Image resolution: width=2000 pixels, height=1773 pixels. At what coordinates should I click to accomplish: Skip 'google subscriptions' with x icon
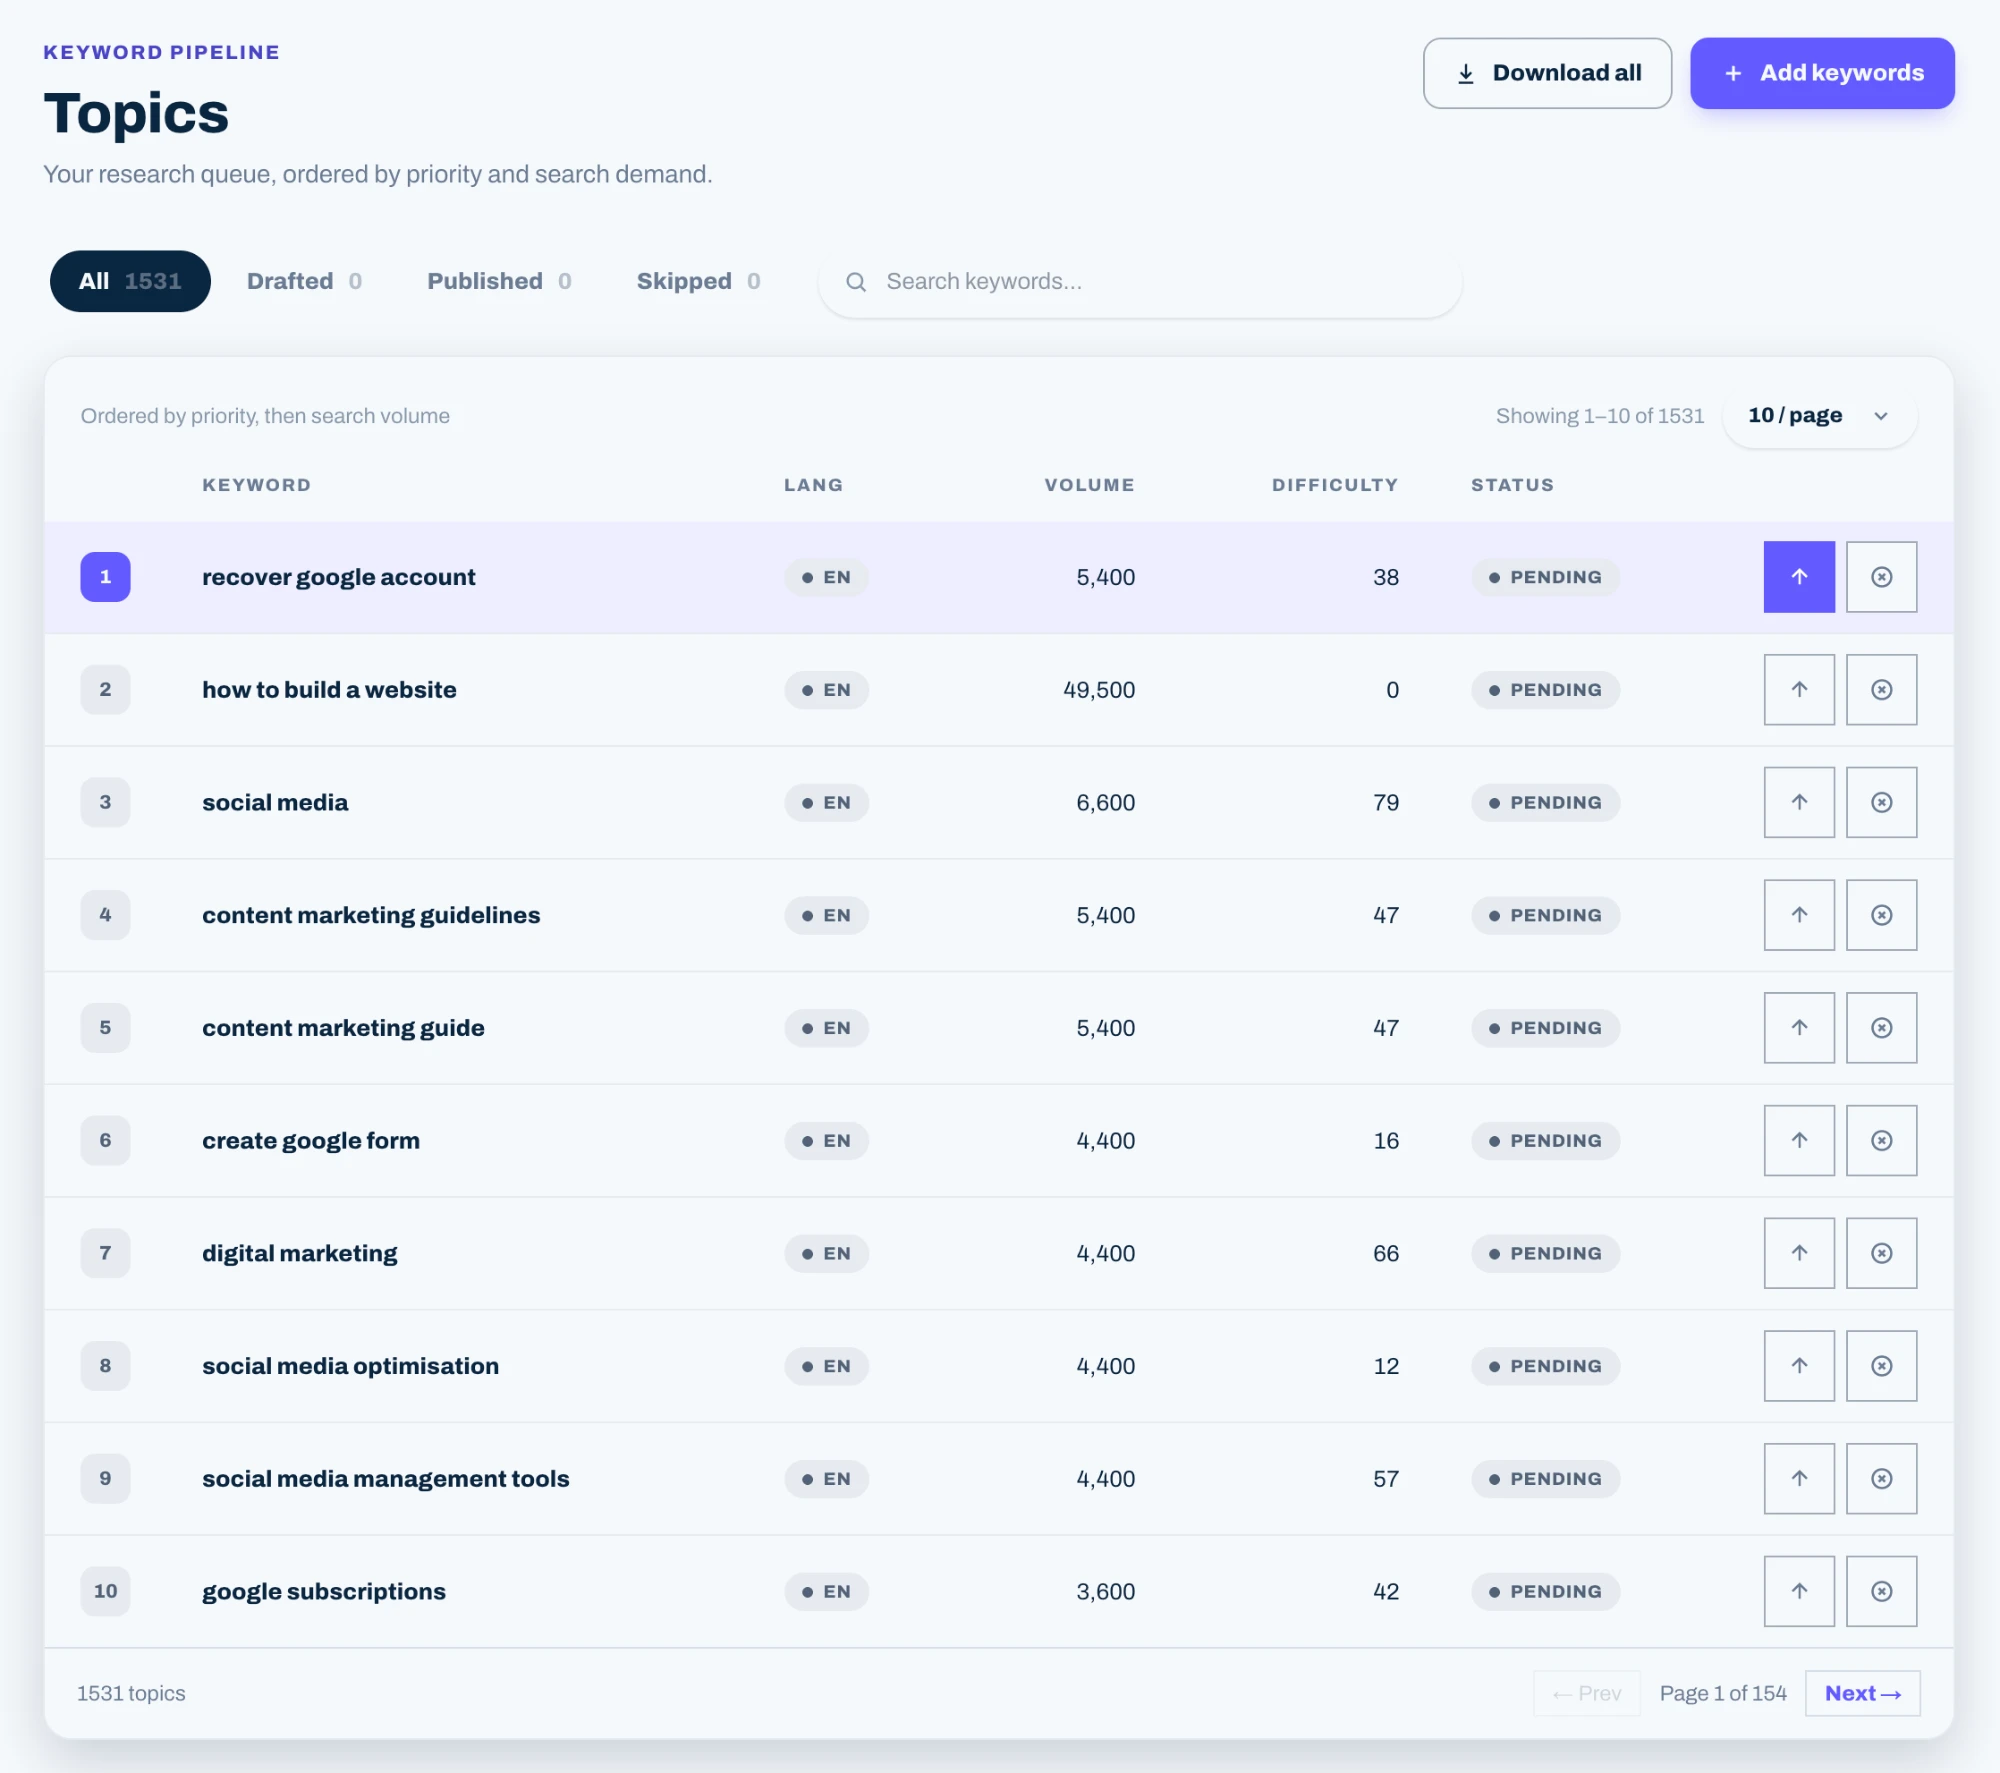pos(1881,1591)
